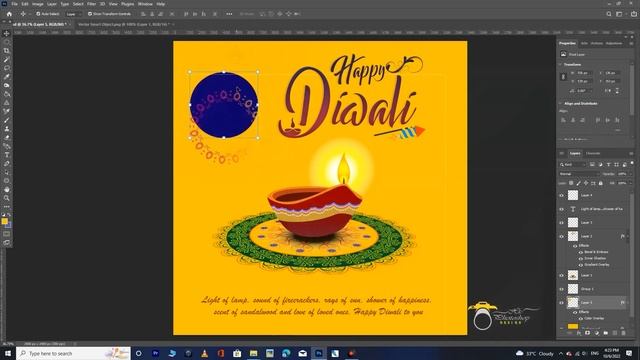Collapse the Transform section in Properties

(560, 64)
